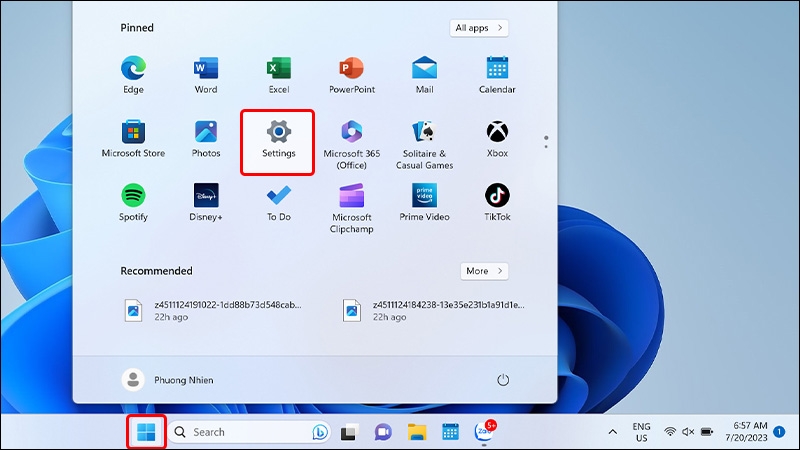Open the power options button

[x=503, y=380]
